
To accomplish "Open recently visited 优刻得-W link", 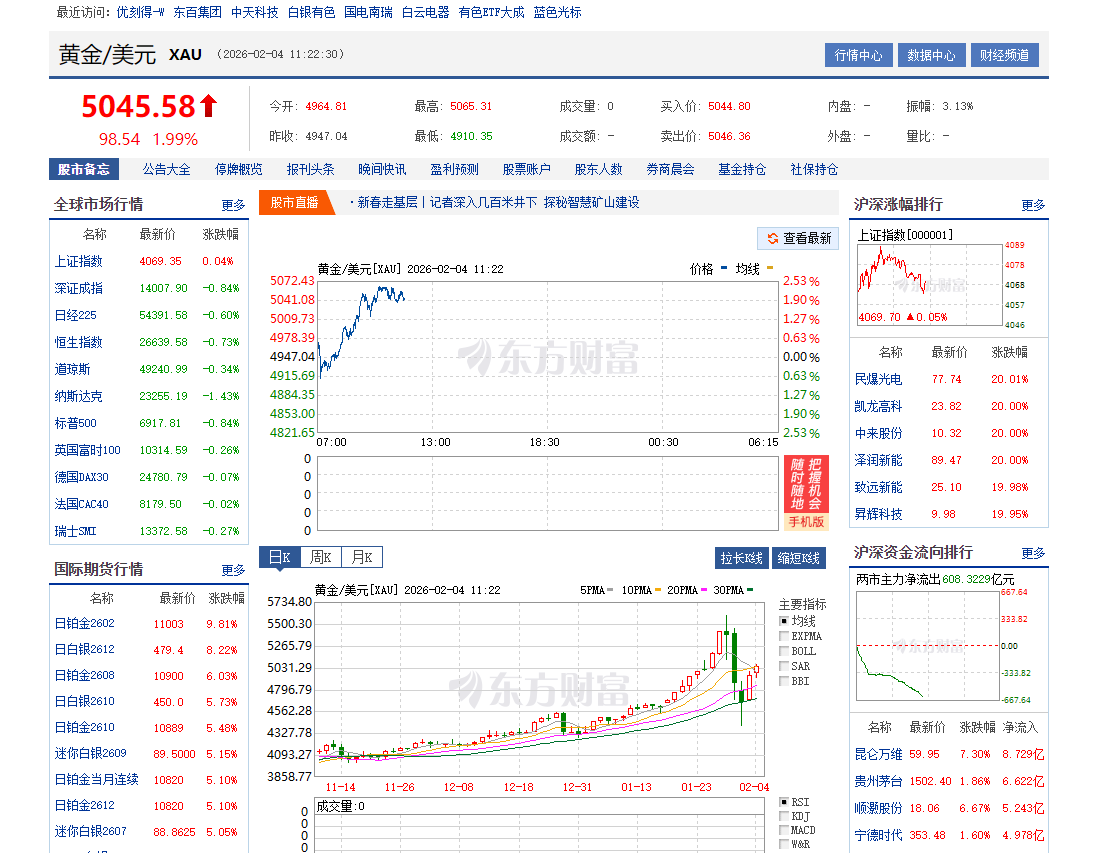I will coord(140,12).
